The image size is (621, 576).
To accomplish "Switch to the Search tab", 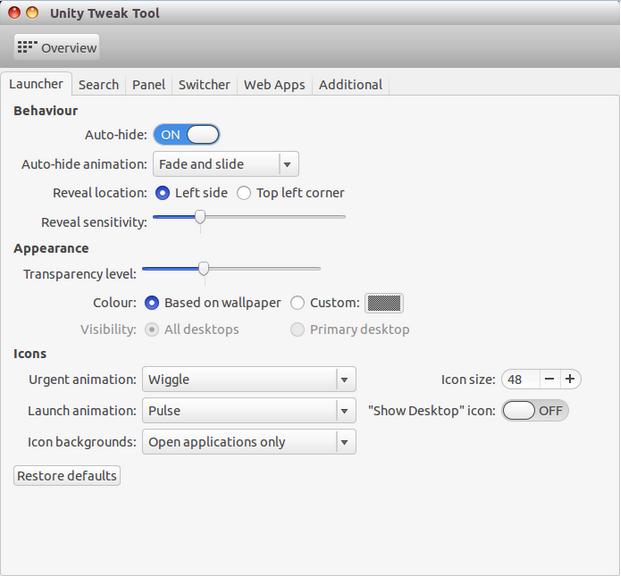I will [x=98, y=85].
